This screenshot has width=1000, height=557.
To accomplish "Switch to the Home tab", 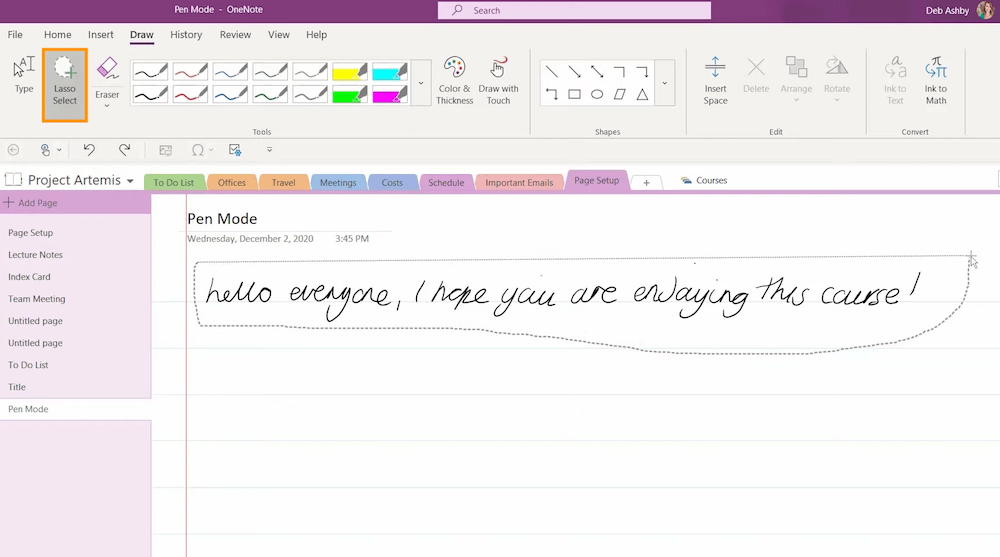I will coord(57,34).
